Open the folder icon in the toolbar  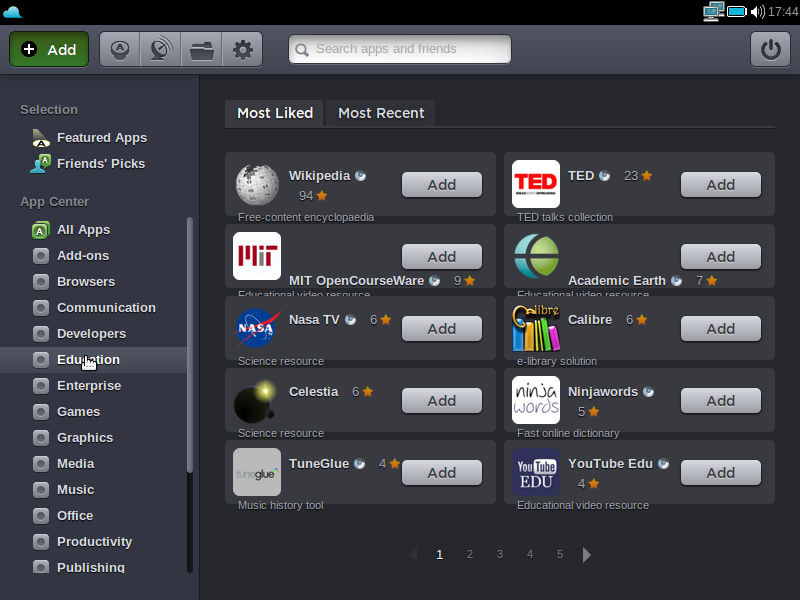(201, 49)
